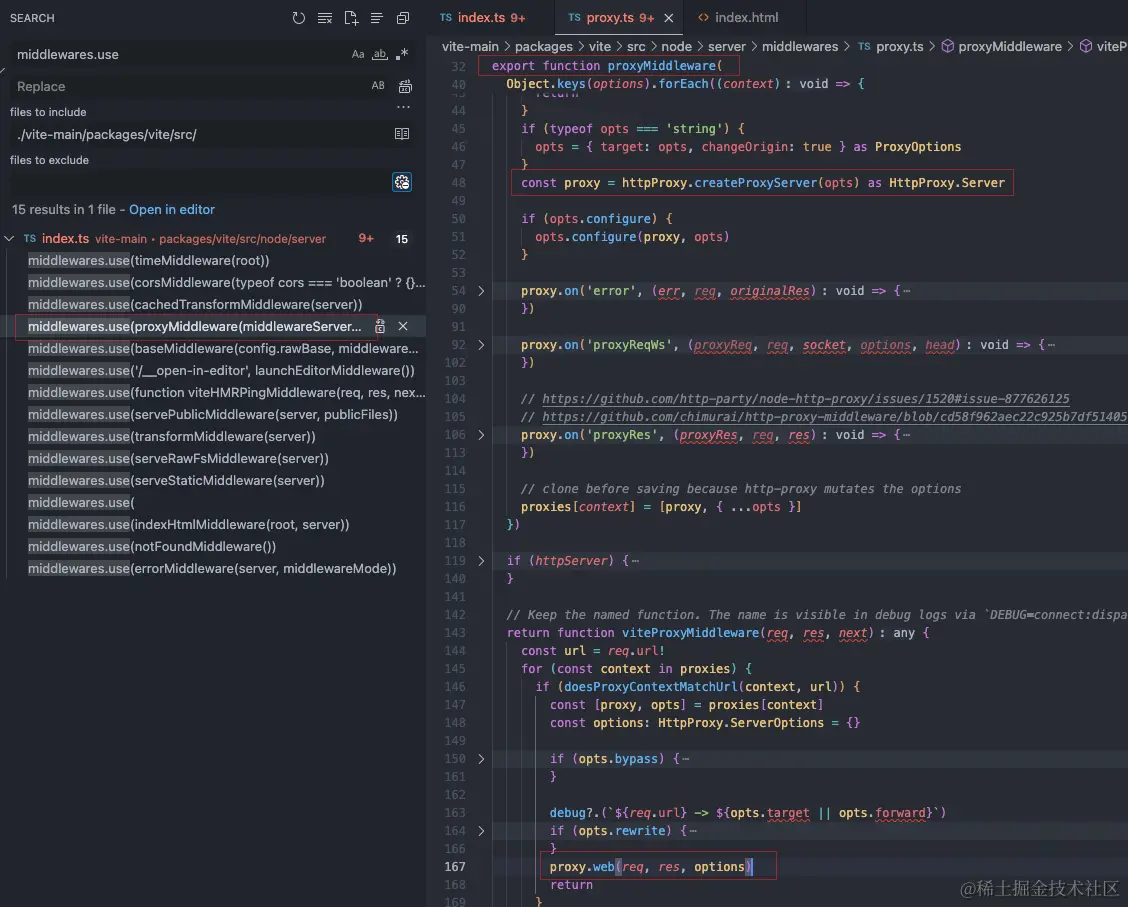Collapse all search results

tap(403, 18)
